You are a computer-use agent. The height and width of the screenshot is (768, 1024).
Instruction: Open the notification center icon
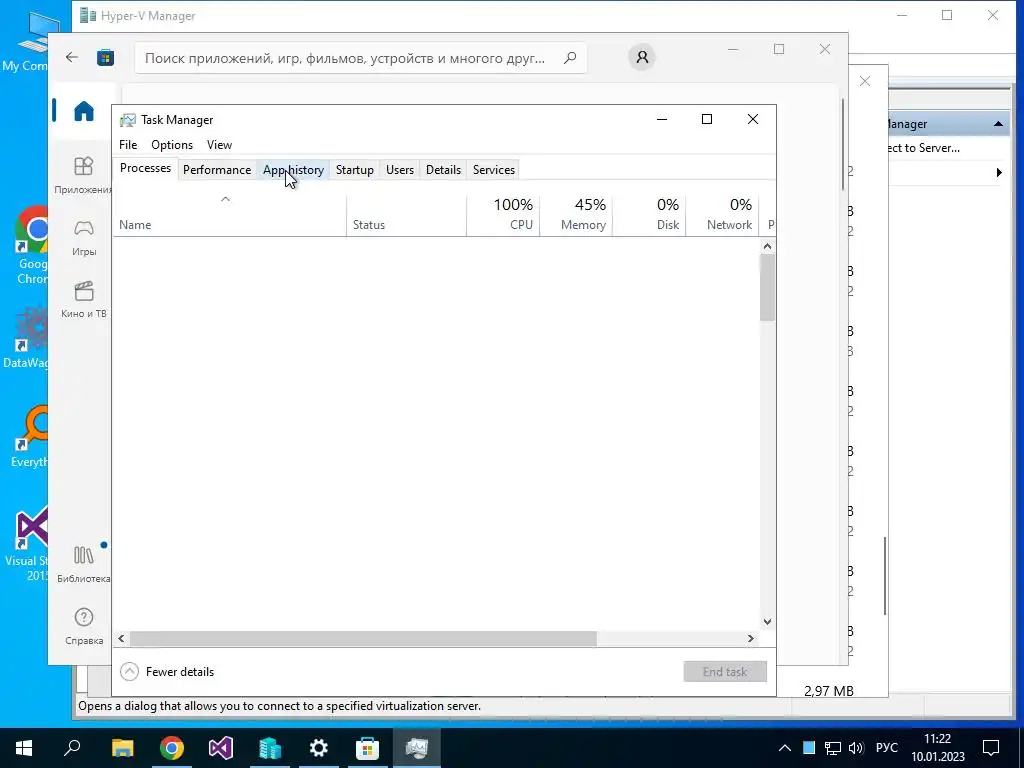[991, 748]
